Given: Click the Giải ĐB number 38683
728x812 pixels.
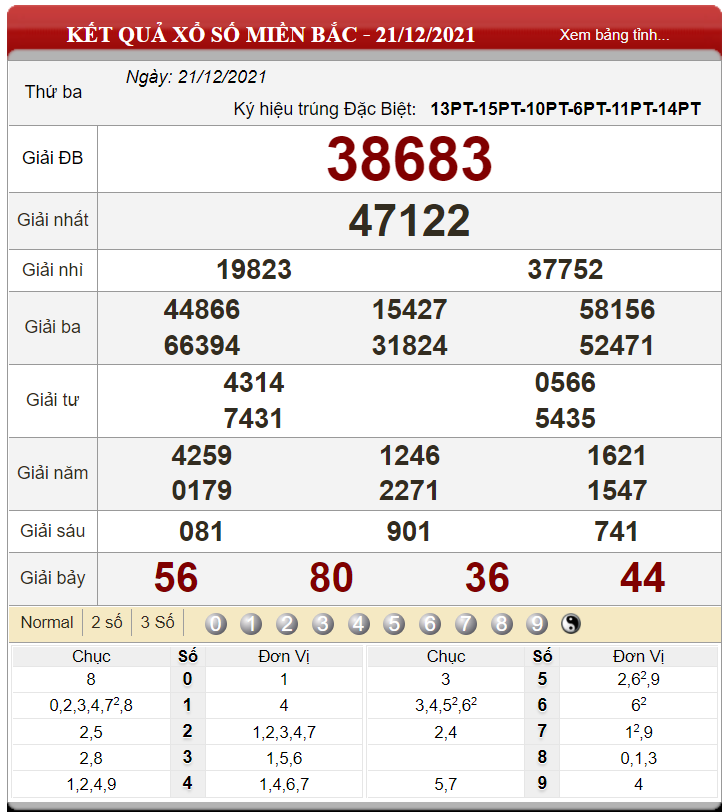Looking at the screenshot, I should [409, 159].
